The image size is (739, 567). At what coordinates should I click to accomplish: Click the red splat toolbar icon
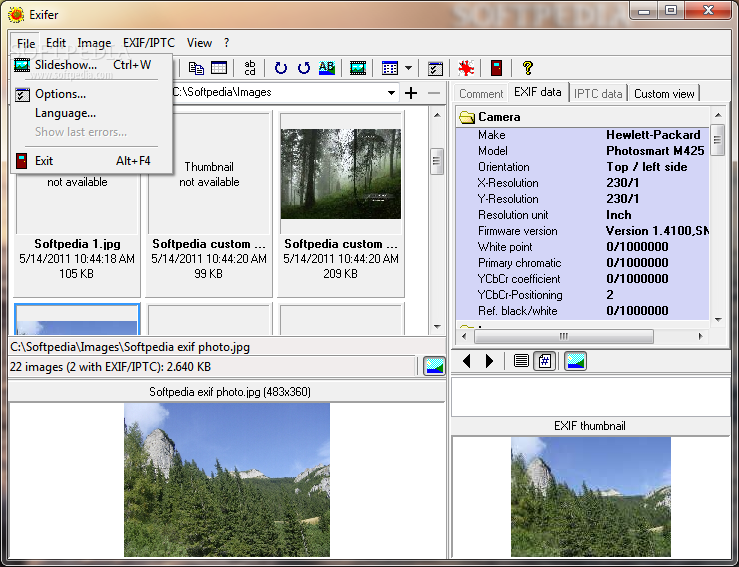click(465, 68)
